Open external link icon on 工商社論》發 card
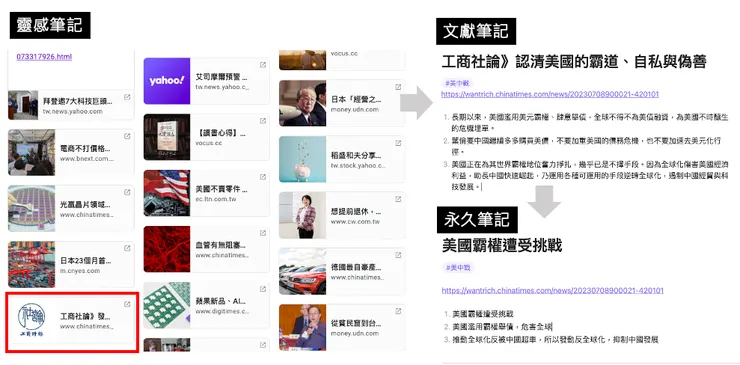 pos(127,304)
